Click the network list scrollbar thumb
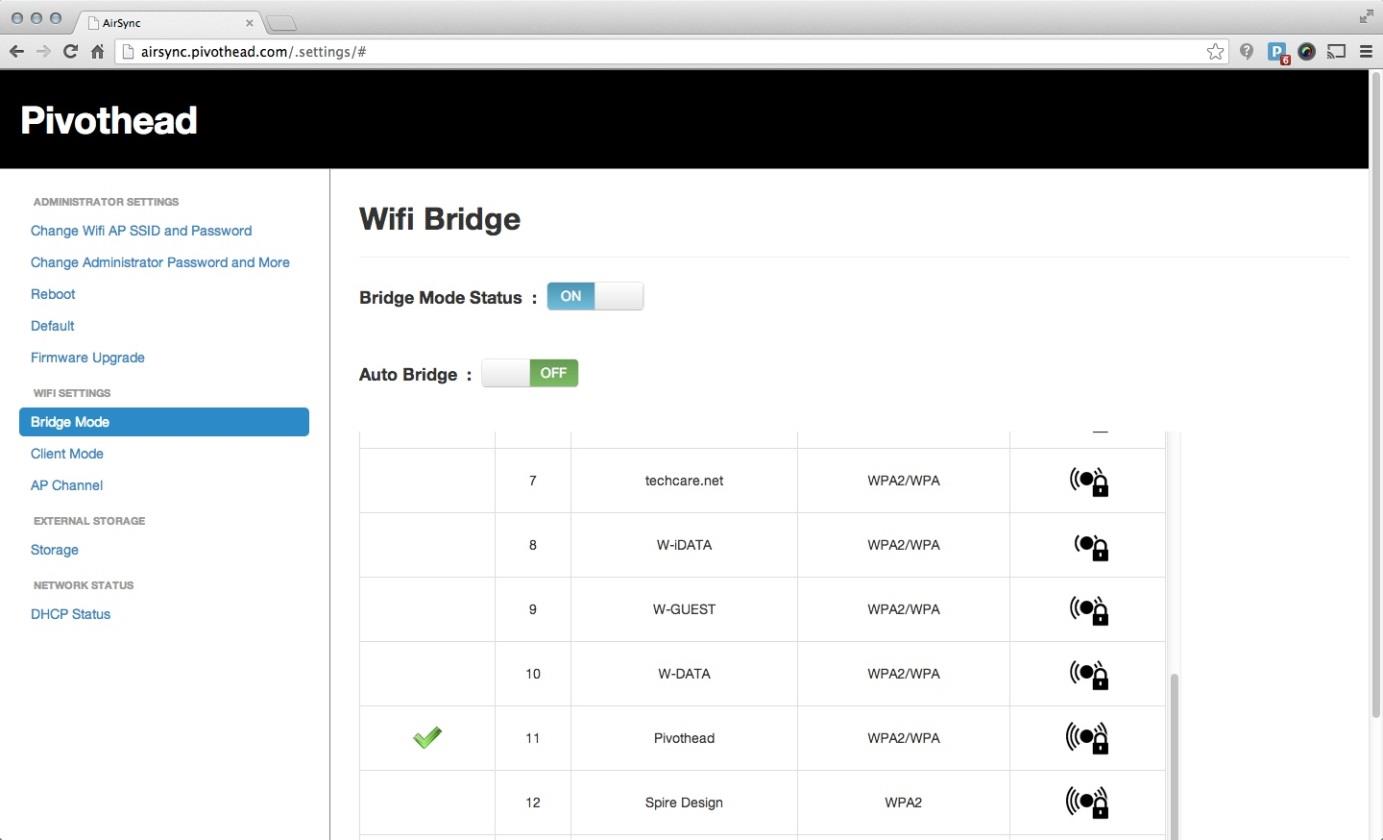This screenshot has width=1383, height=840. 1174,756
